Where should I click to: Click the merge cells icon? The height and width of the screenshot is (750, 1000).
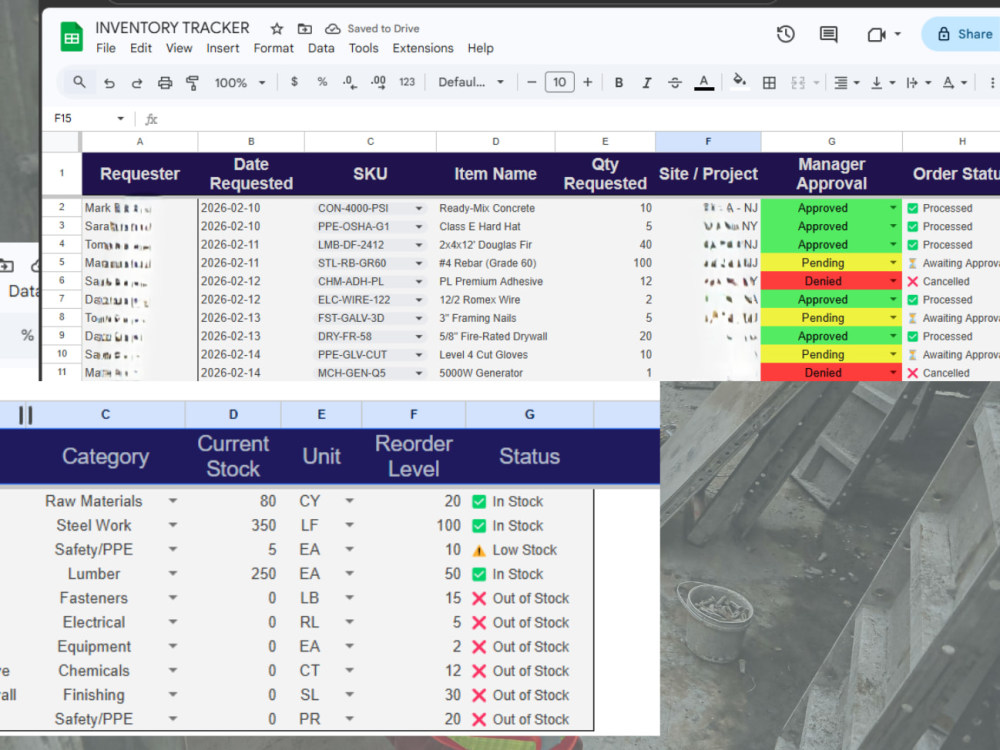798,83
